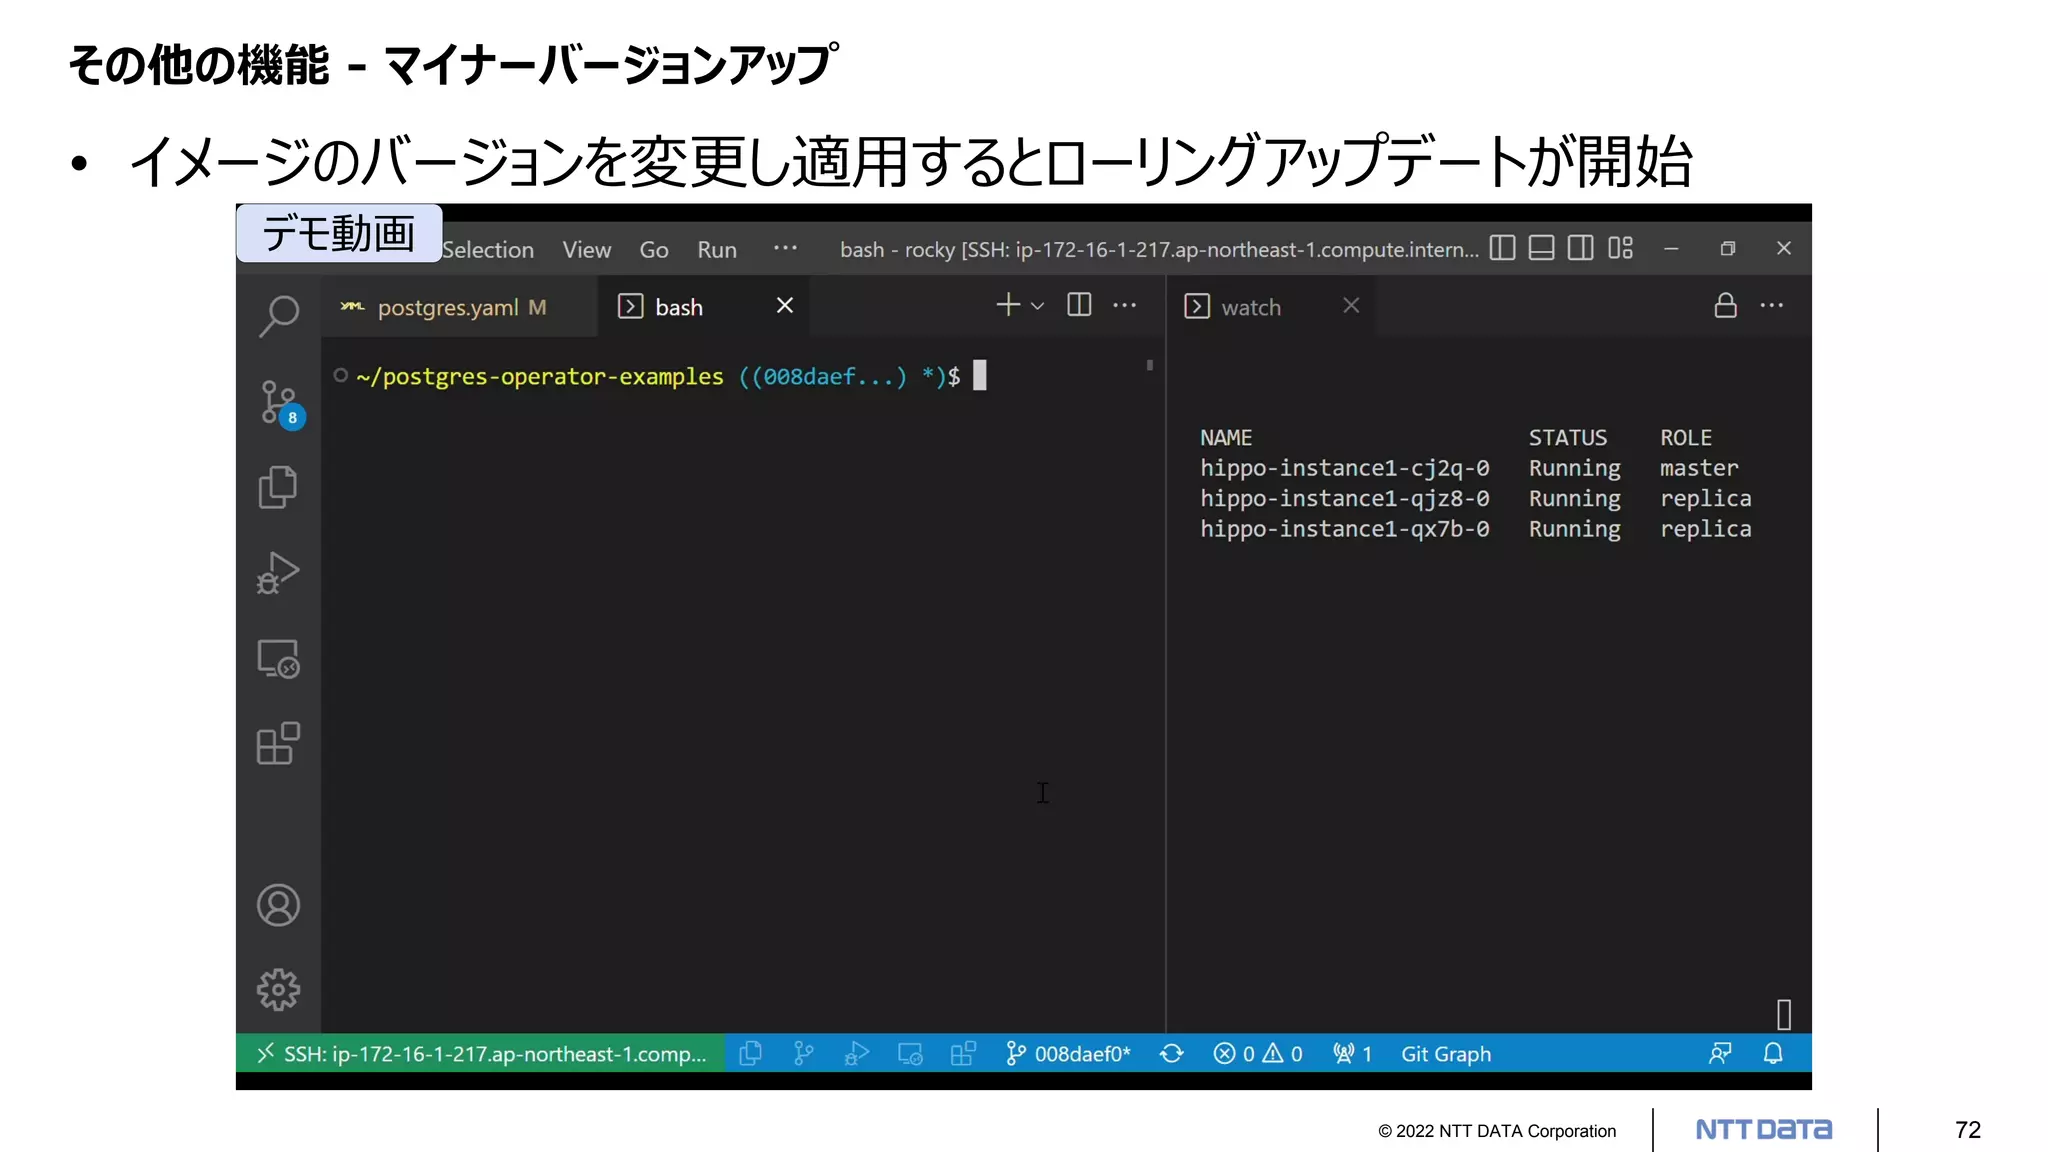This screenshot has height=1152, width=2048.
Task: Click the status bar remote explorer icon
Action: [x=910, y=1053]
